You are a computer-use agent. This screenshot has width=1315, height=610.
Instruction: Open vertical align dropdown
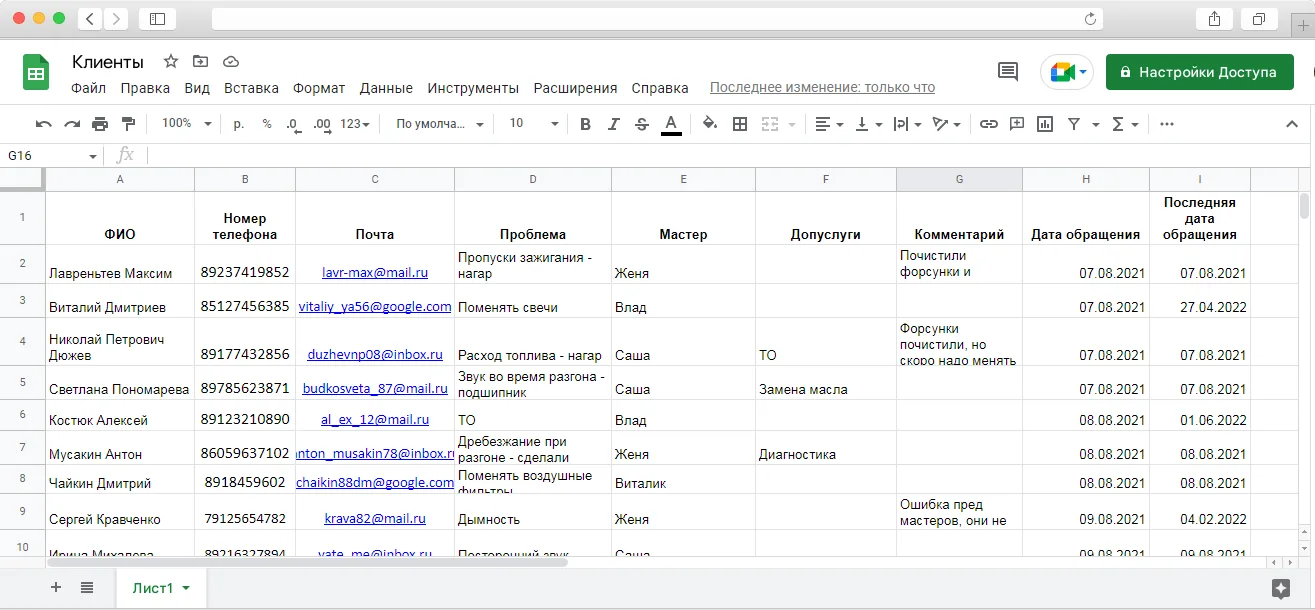[869, 124]
